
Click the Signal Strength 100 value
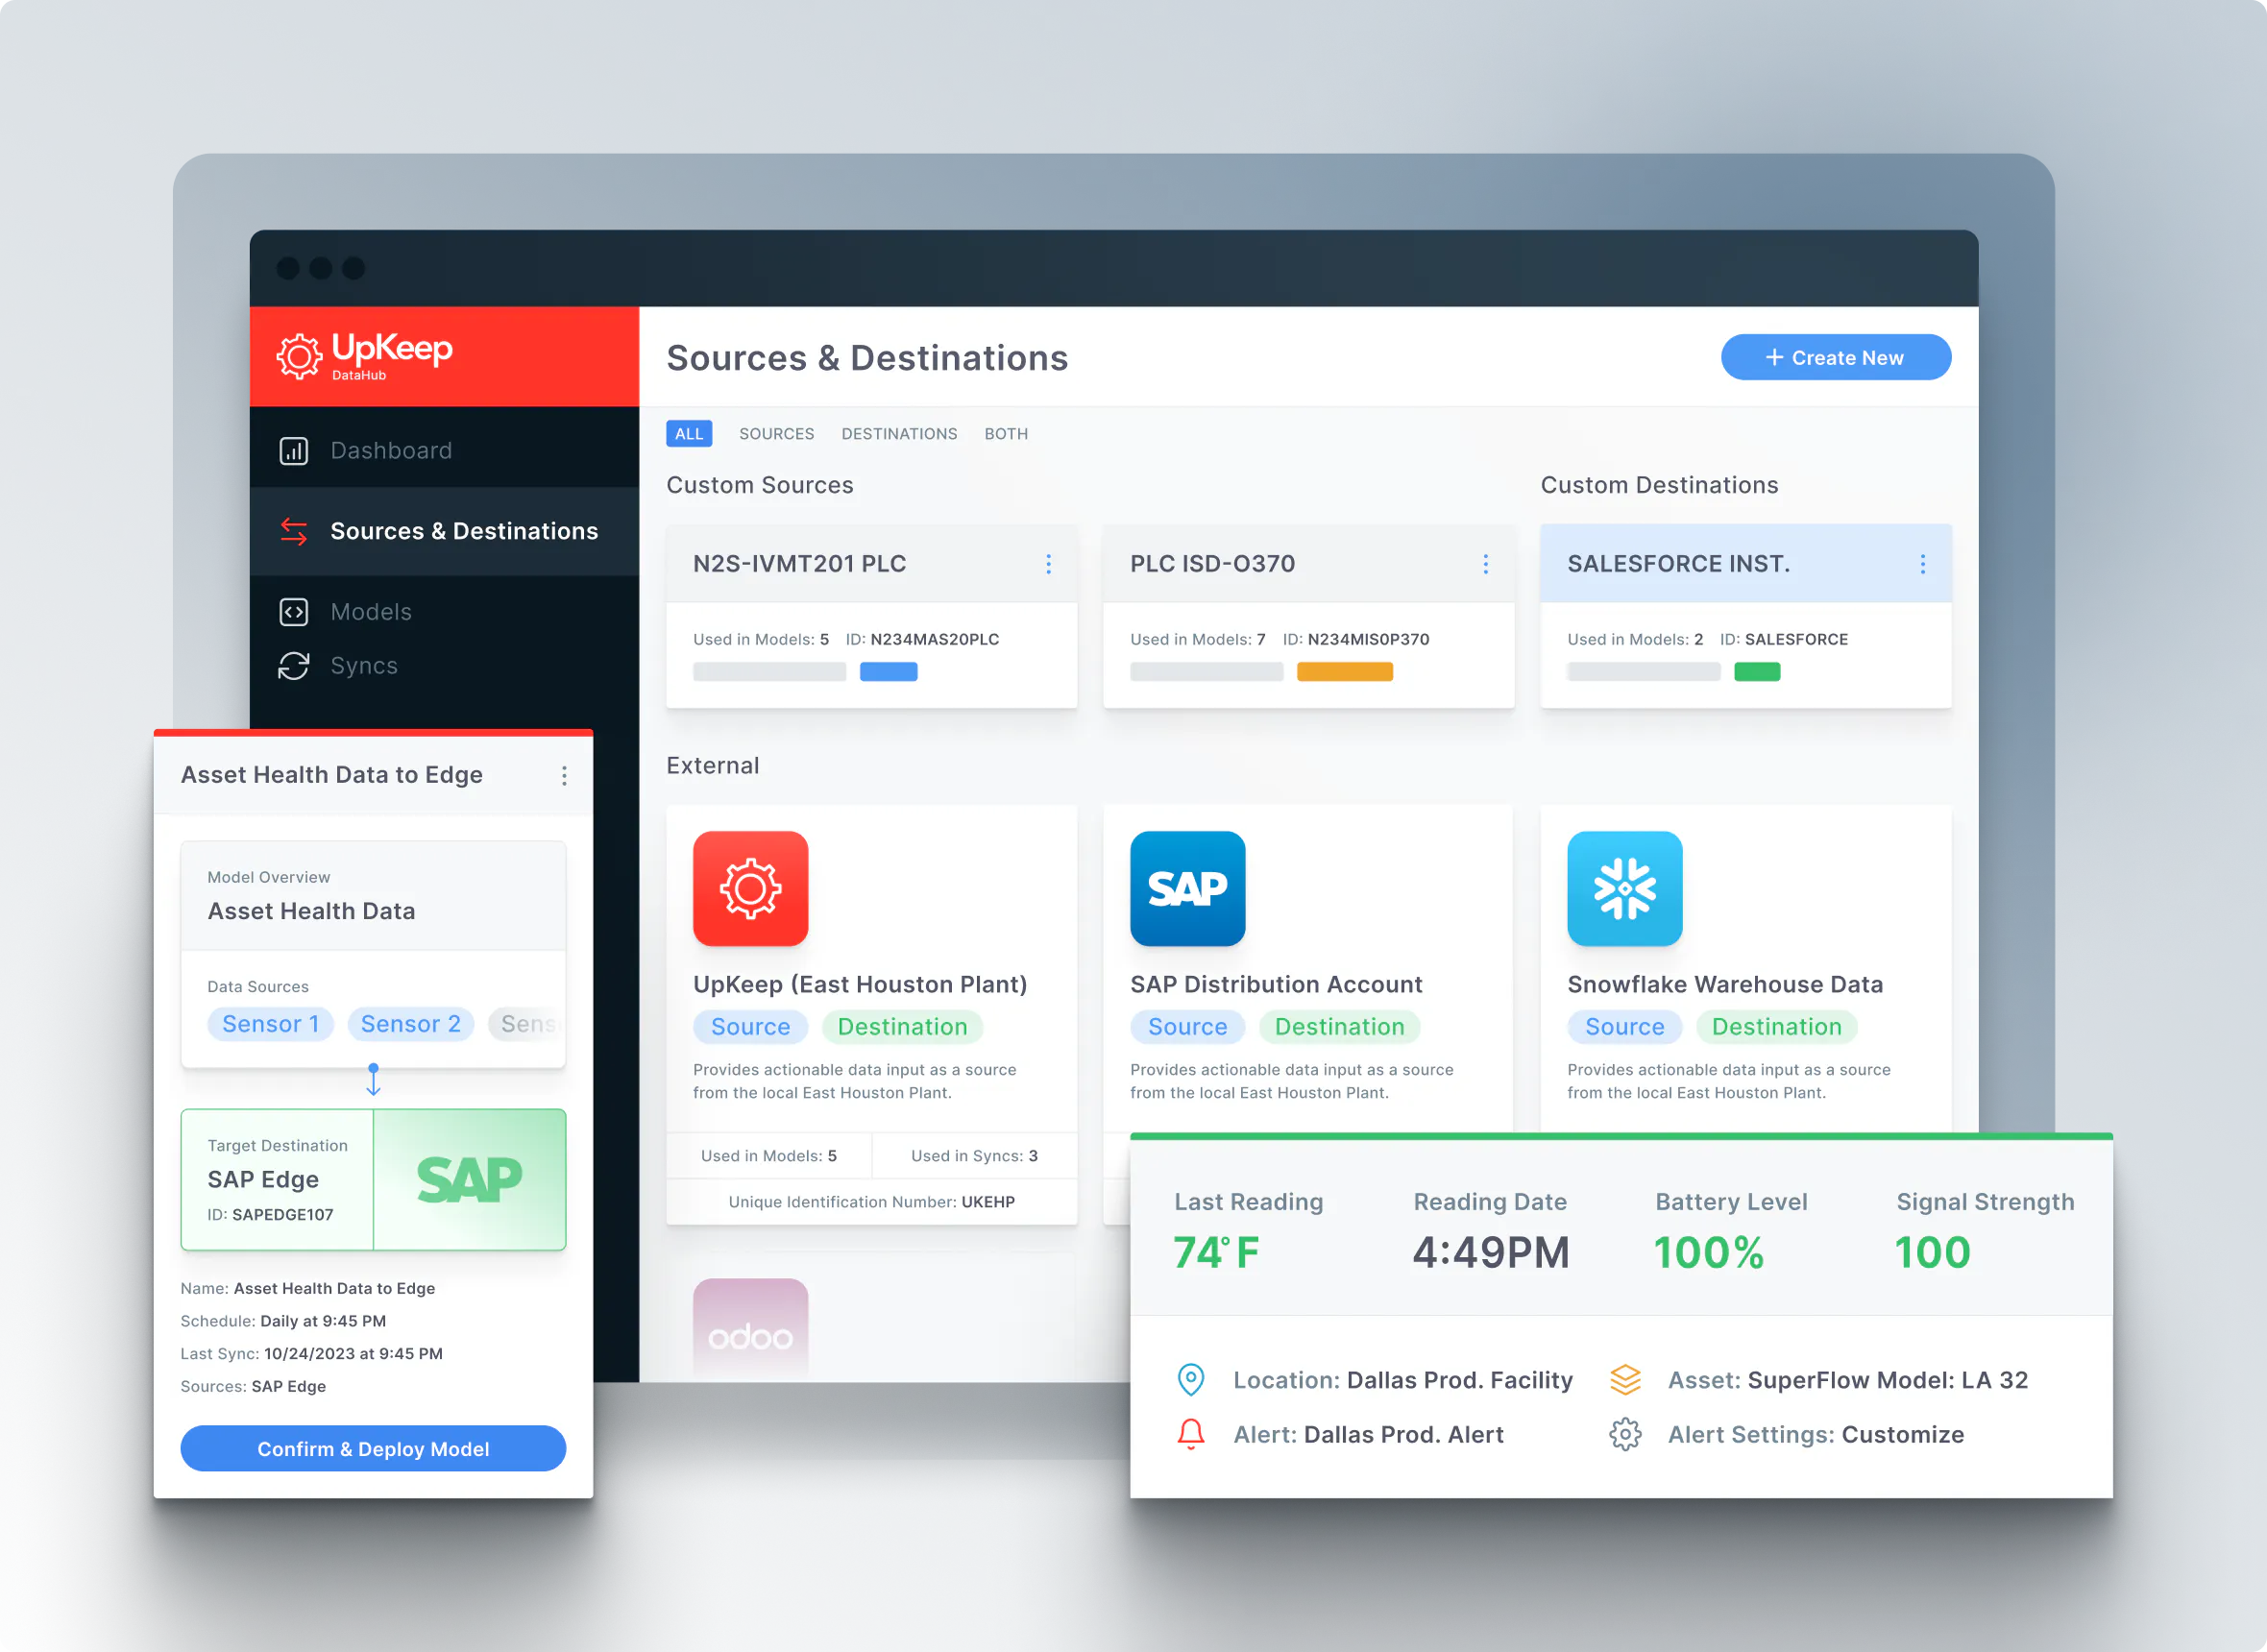[x=1932, y=1252]
